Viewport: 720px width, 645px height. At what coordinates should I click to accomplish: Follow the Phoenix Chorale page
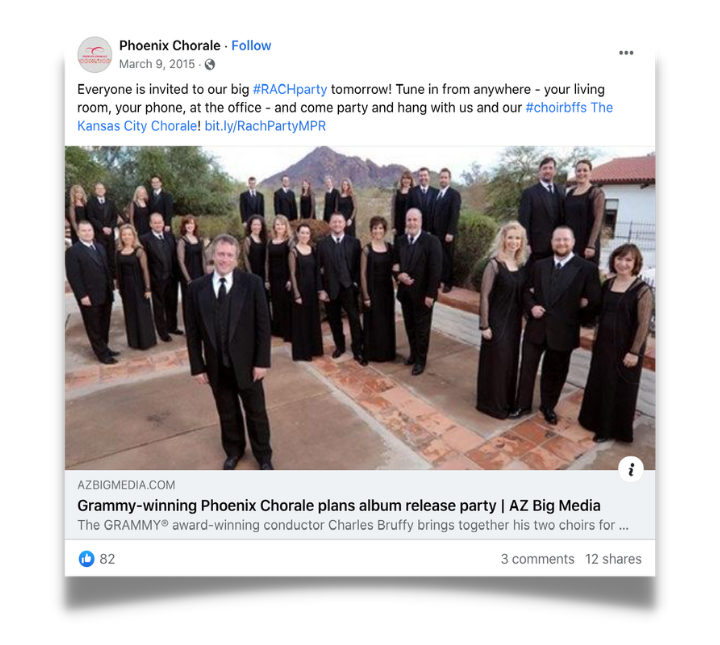pos(251,45)
